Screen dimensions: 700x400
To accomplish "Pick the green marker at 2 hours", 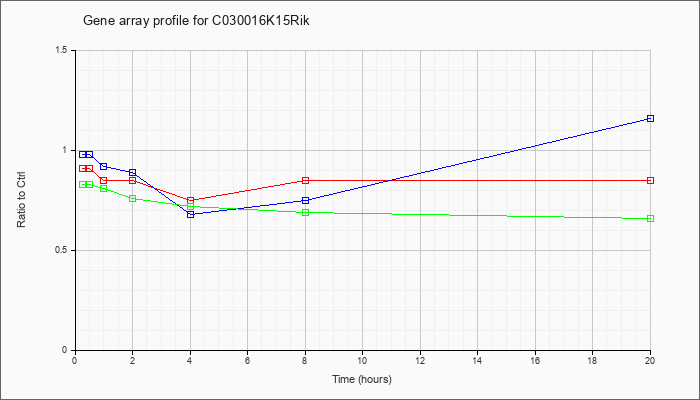I will tap(133, 198).
